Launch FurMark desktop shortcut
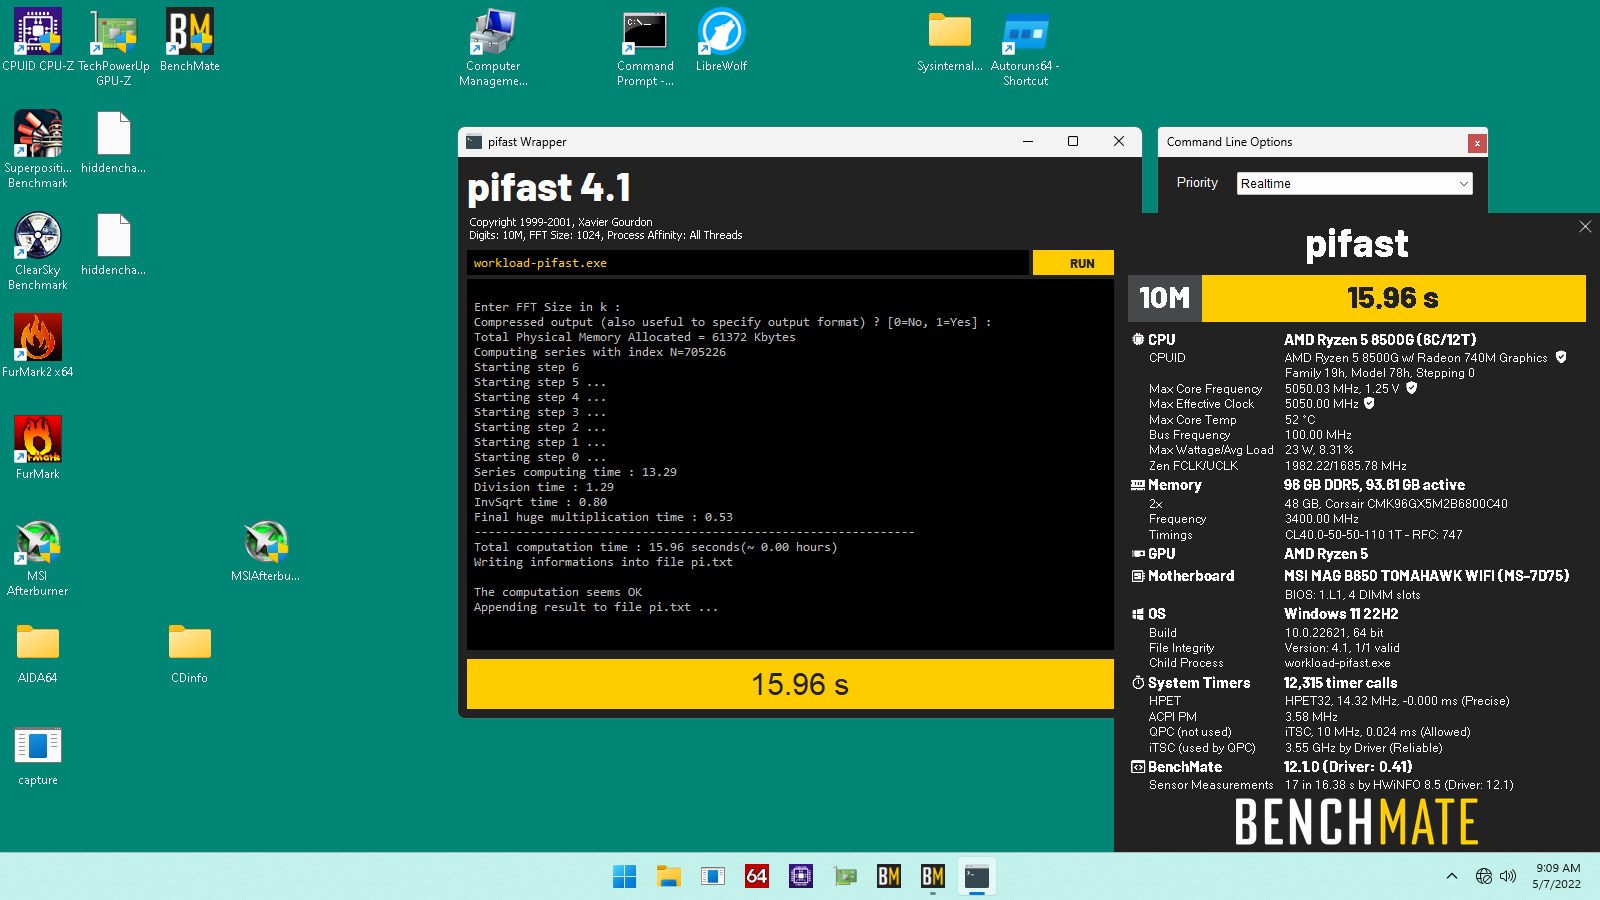The height and width of the screenshot is (900, 1600). pos(38,448)
